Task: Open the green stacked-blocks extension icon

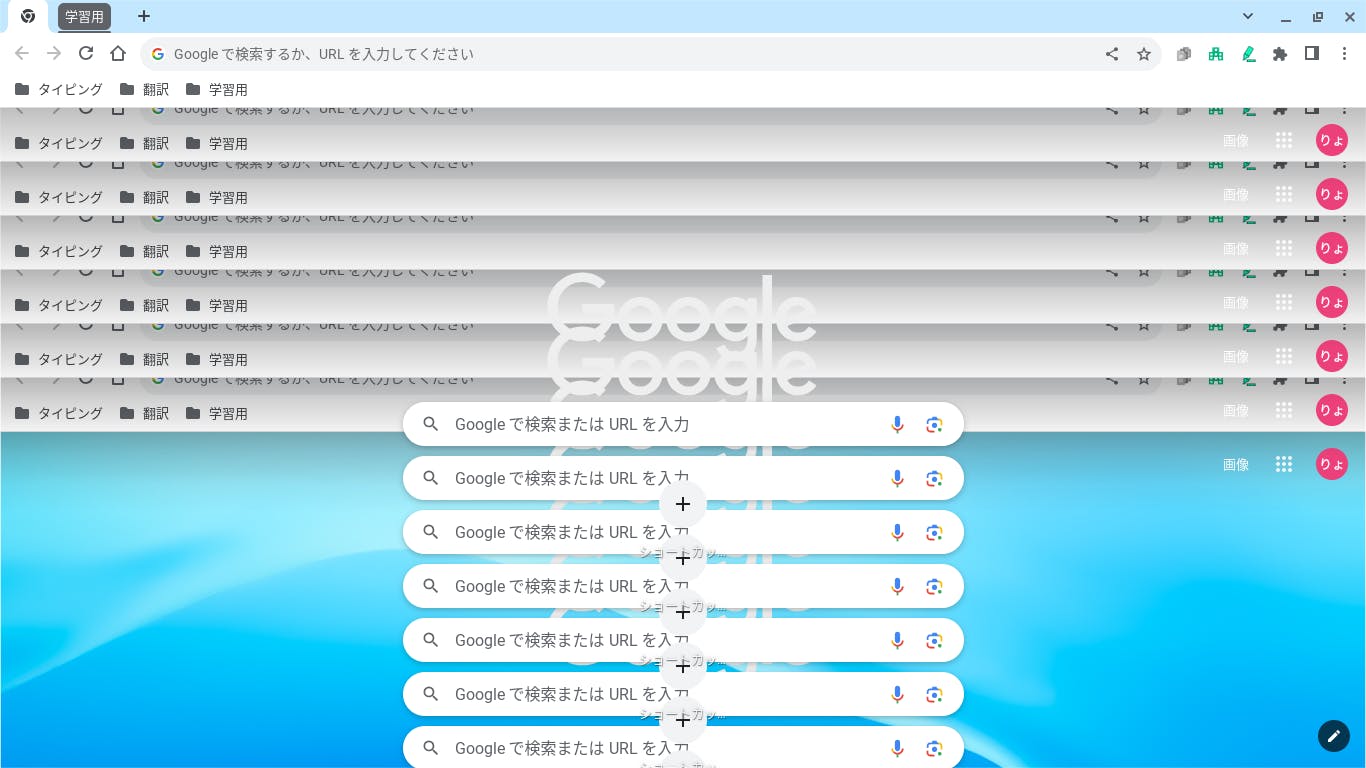Action: tap(1216, 54)
